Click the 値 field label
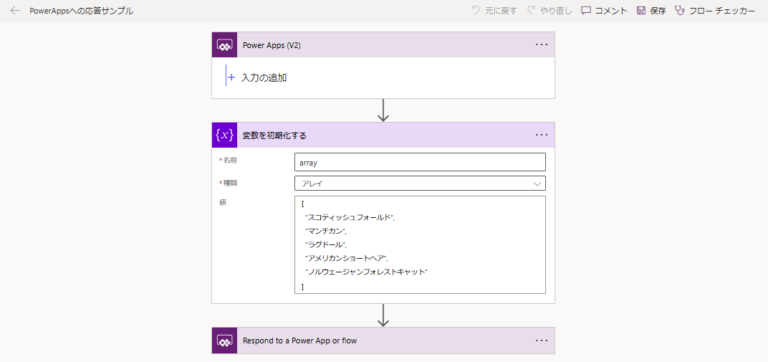Image resolution: width=768 pixels, height=362 pixels. tap(222, 202)
